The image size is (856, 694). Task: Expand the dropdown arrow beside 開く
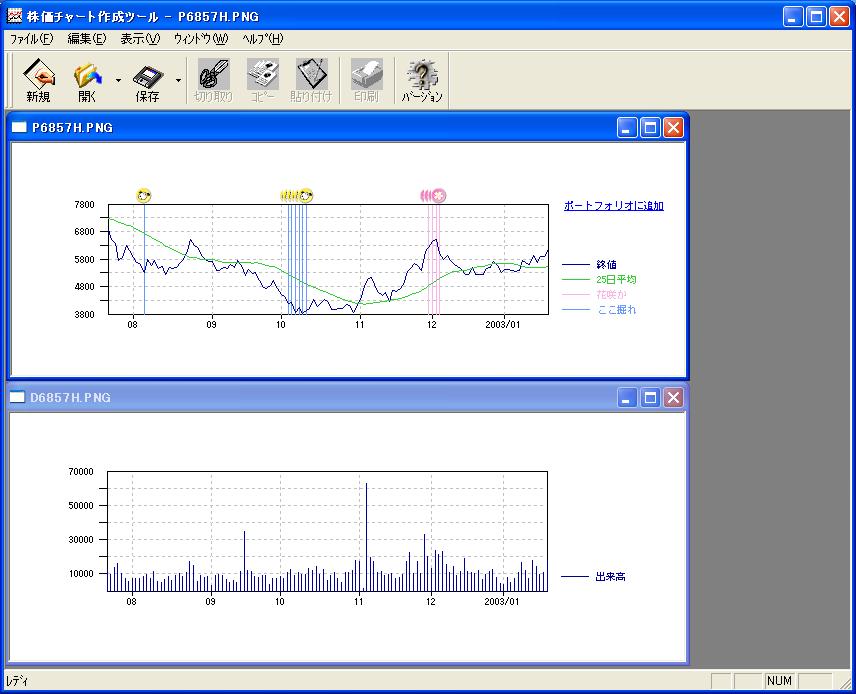118,80
